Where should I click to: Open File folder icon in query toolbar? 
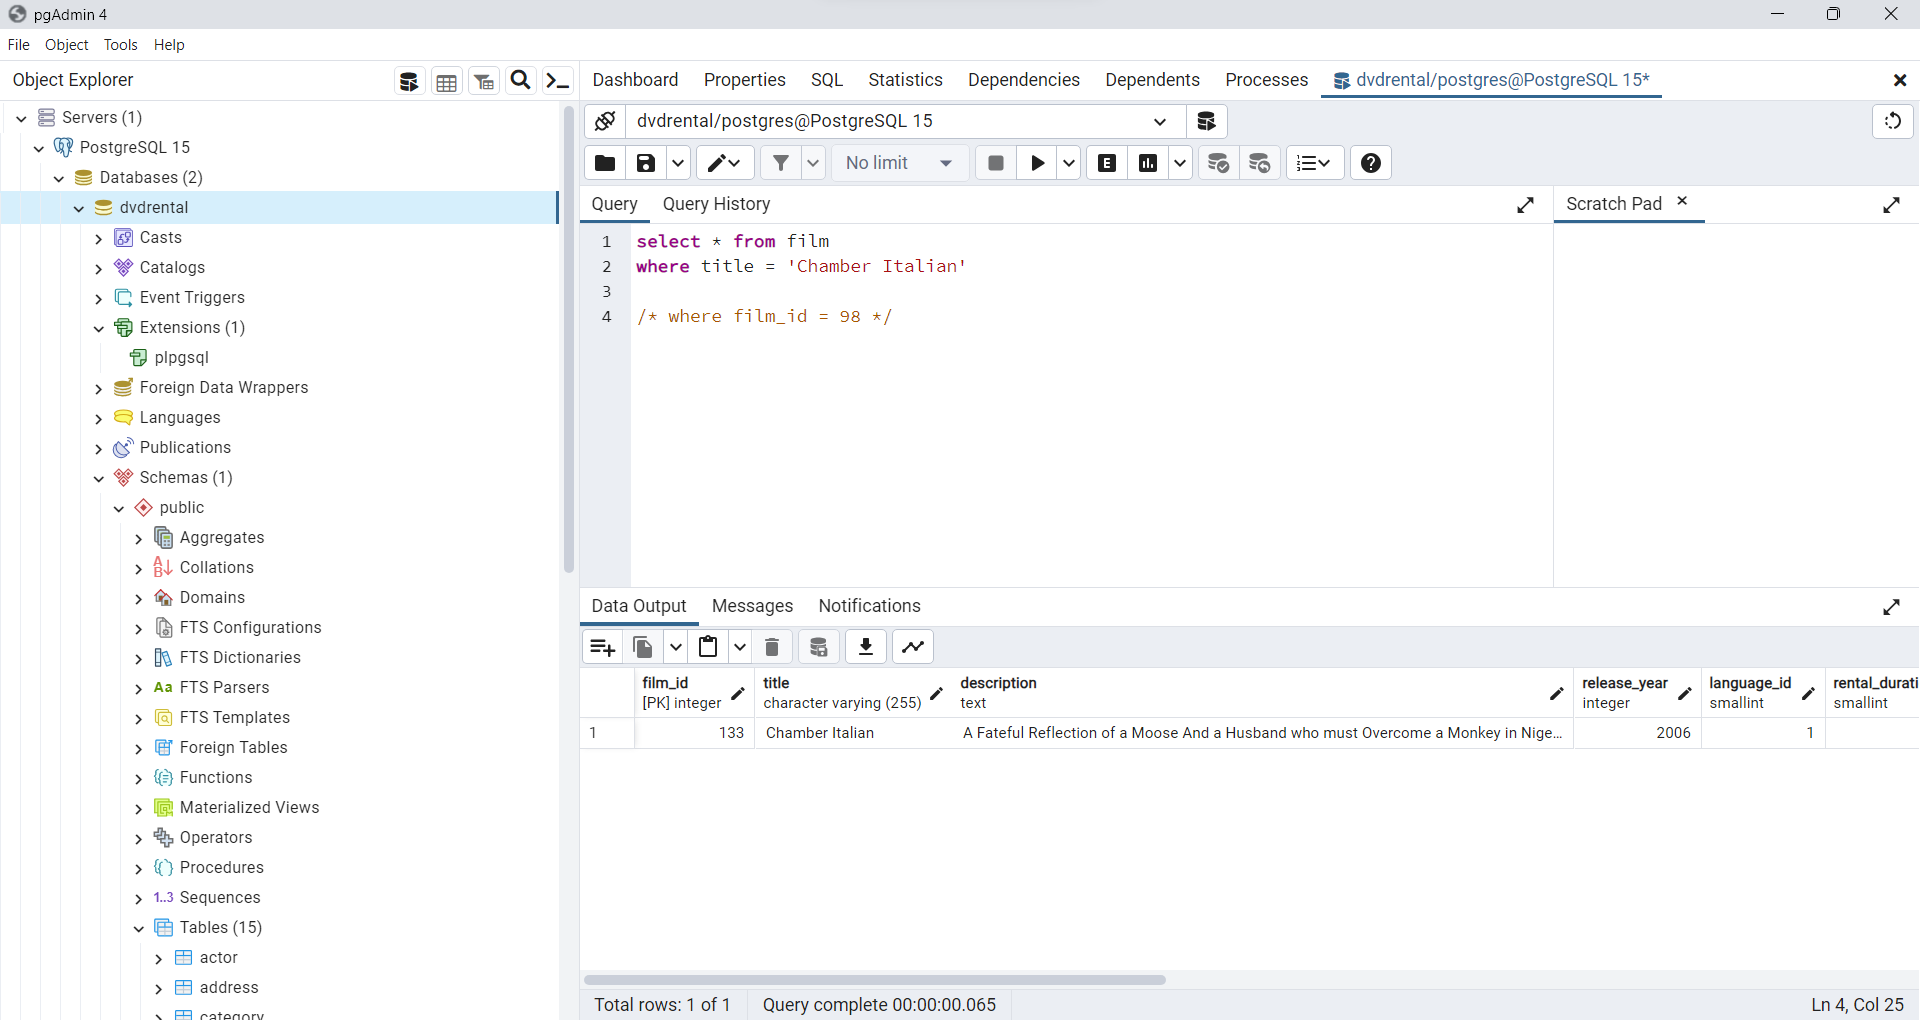(605, 163)
